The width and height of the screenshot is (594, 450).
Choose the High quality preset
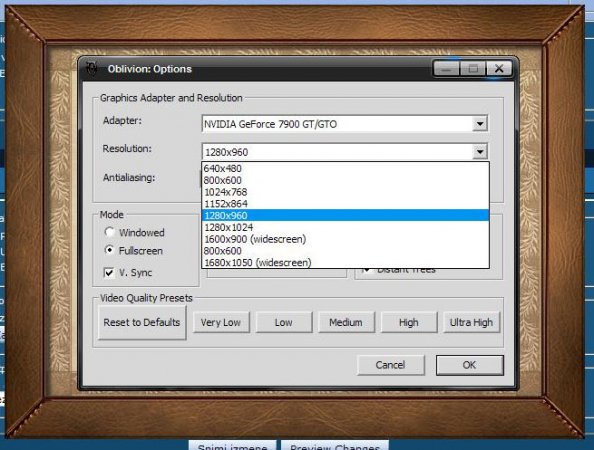(x=409, y=322)
